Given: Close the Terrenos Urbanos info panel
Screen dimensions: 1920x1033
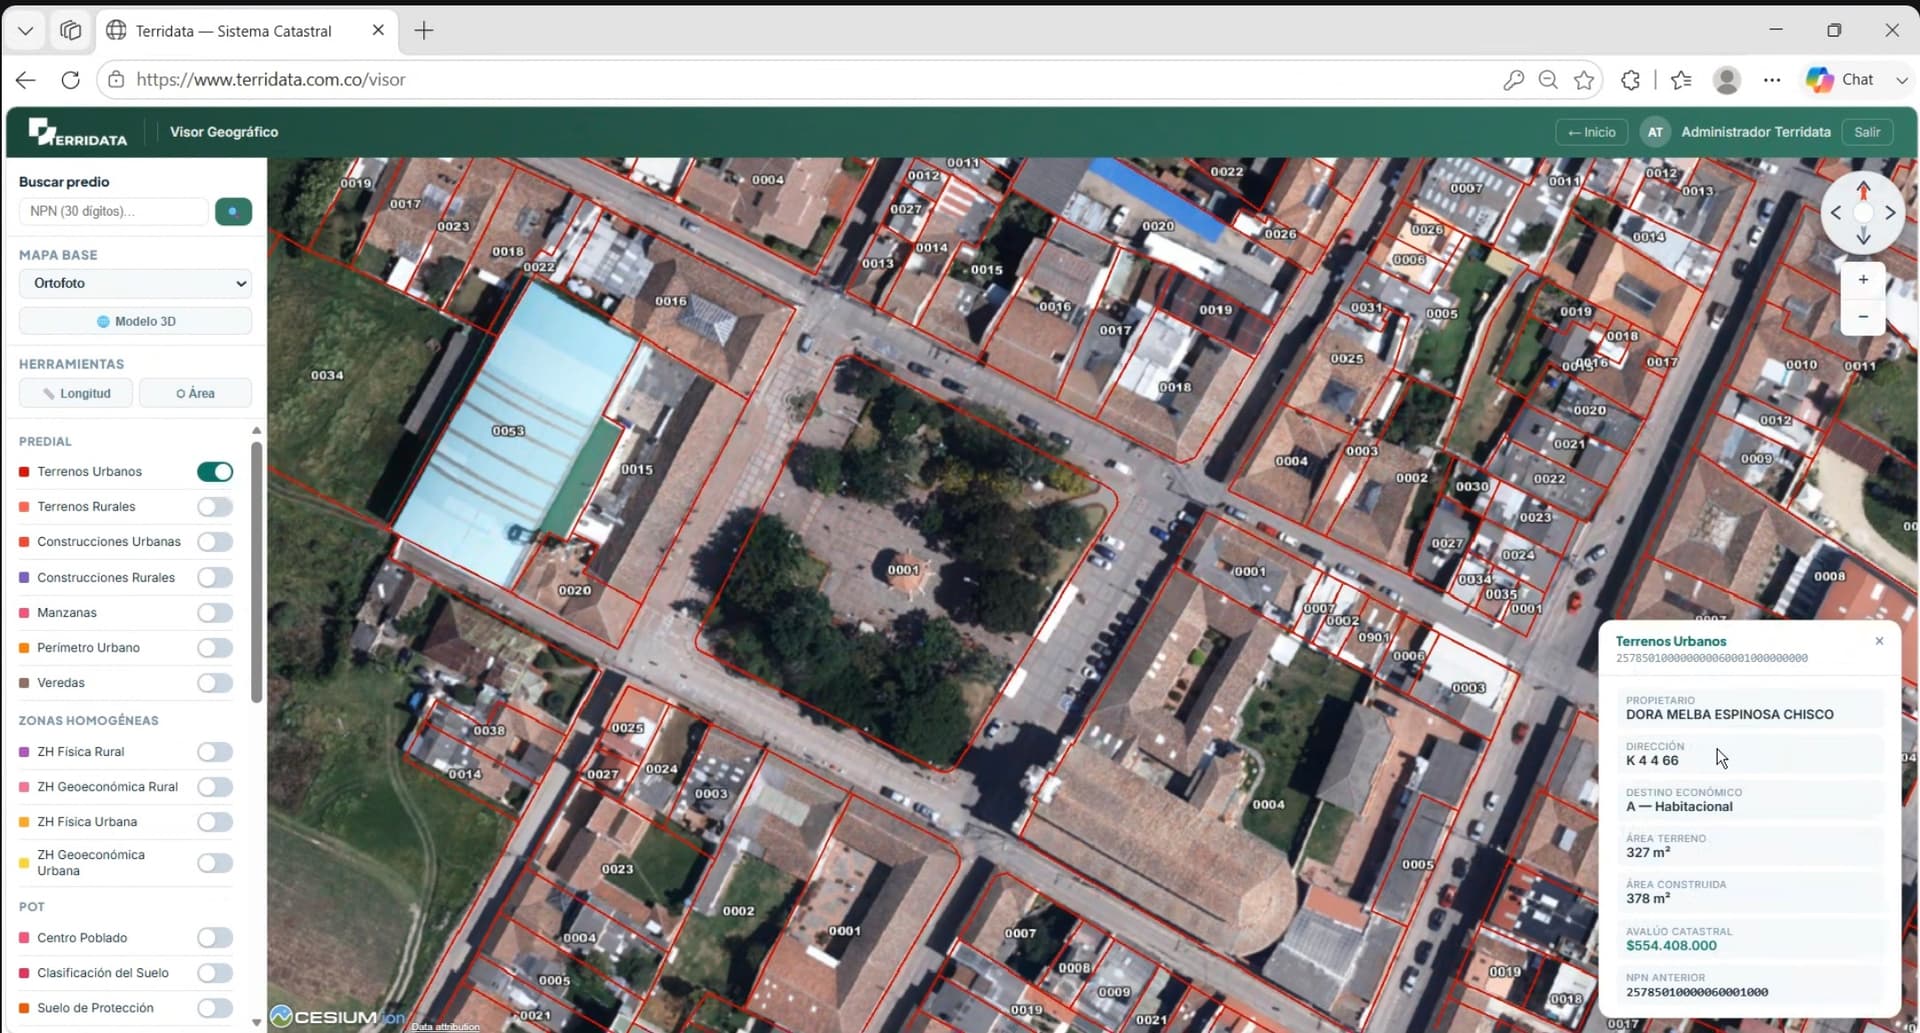Looking at the screenshot, I should [x=1879, y=641].
